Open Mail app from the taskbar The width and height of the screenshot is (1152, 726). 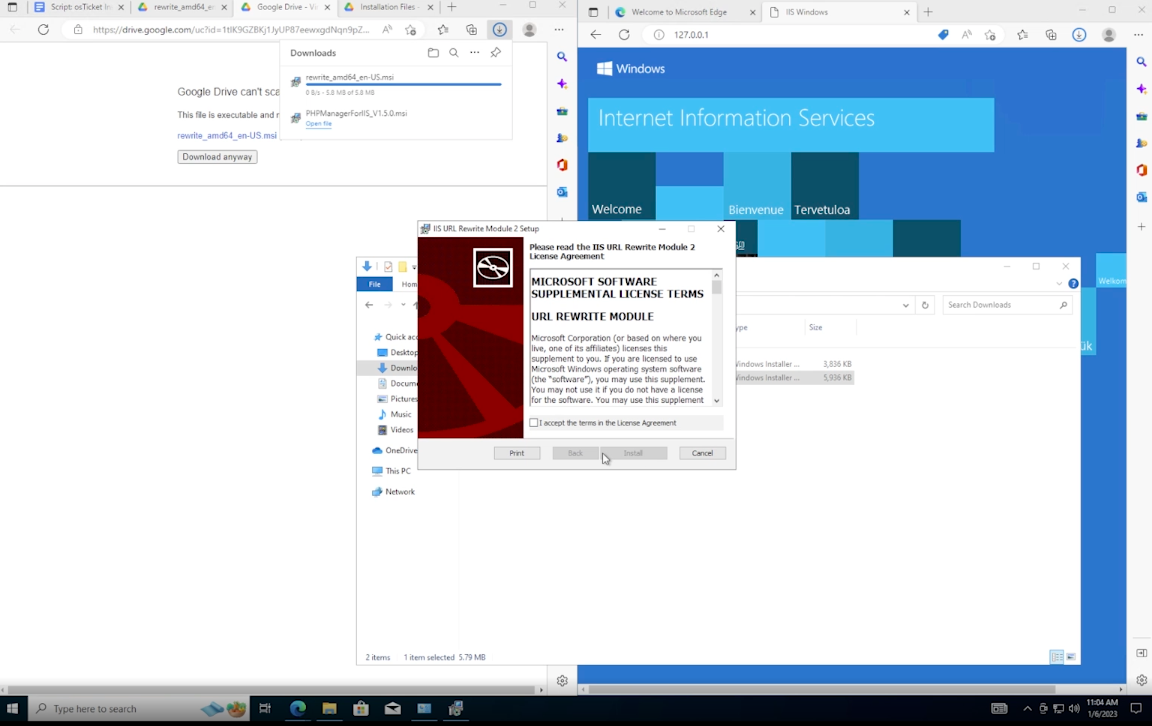point(392,708)
